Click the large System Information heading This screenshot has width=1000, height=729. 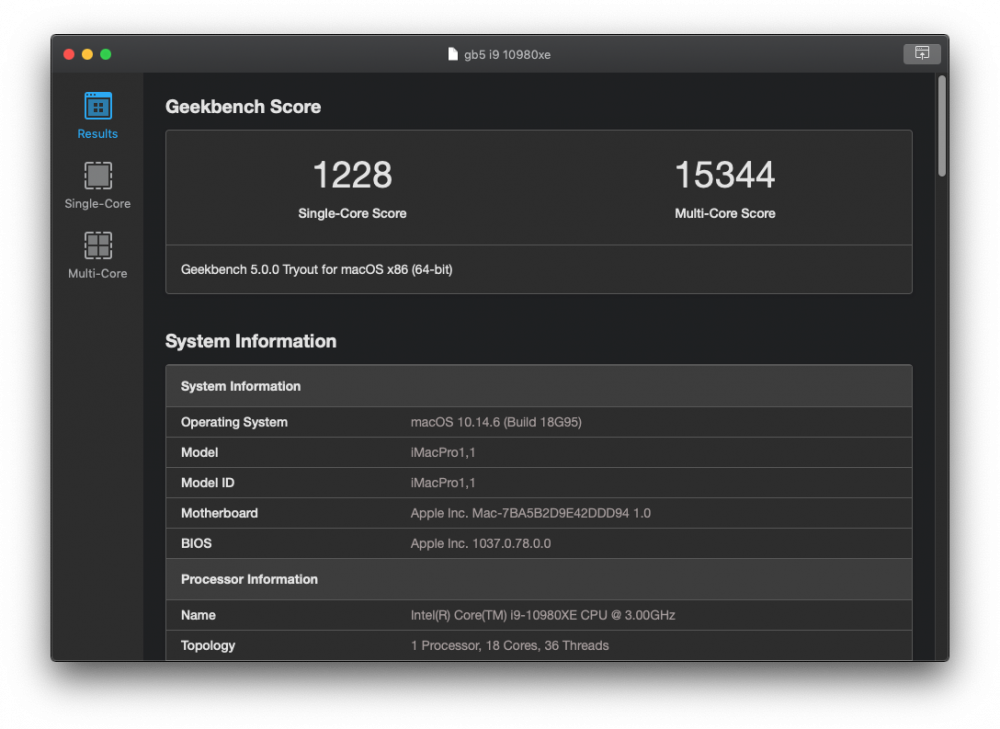click(251, 341)
